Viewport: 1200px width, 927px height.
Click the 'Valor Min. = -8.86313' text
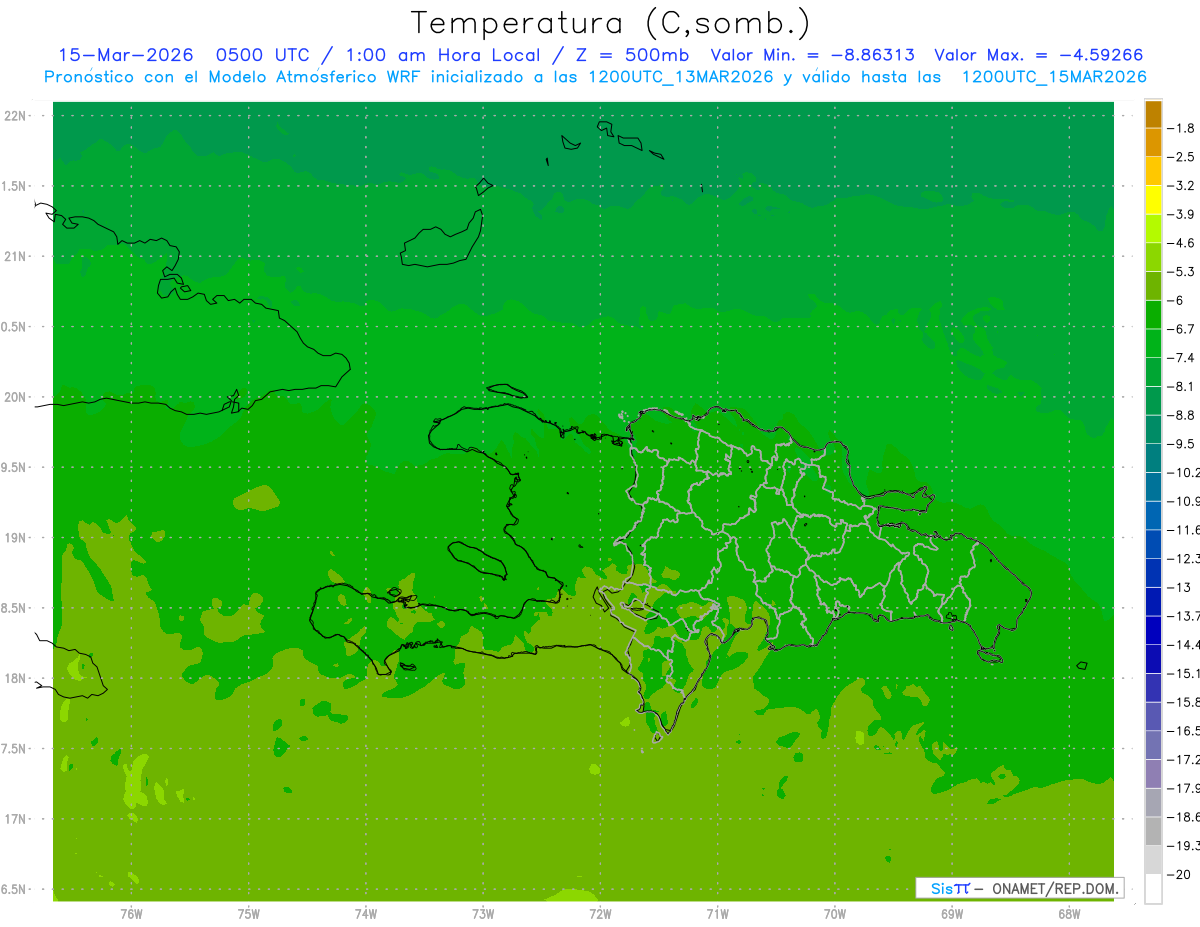[x=812, y=55]
